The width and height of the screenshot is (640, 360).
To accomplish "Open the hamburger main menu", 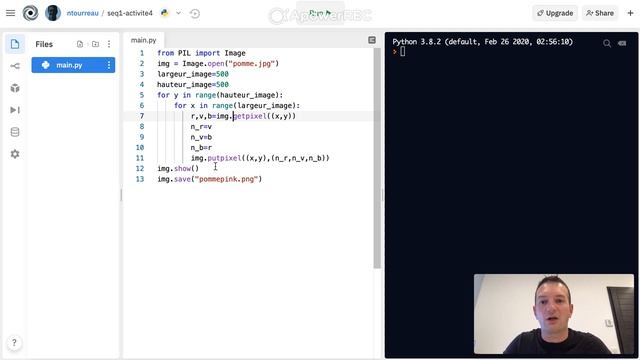I will [x=11, y=13].
